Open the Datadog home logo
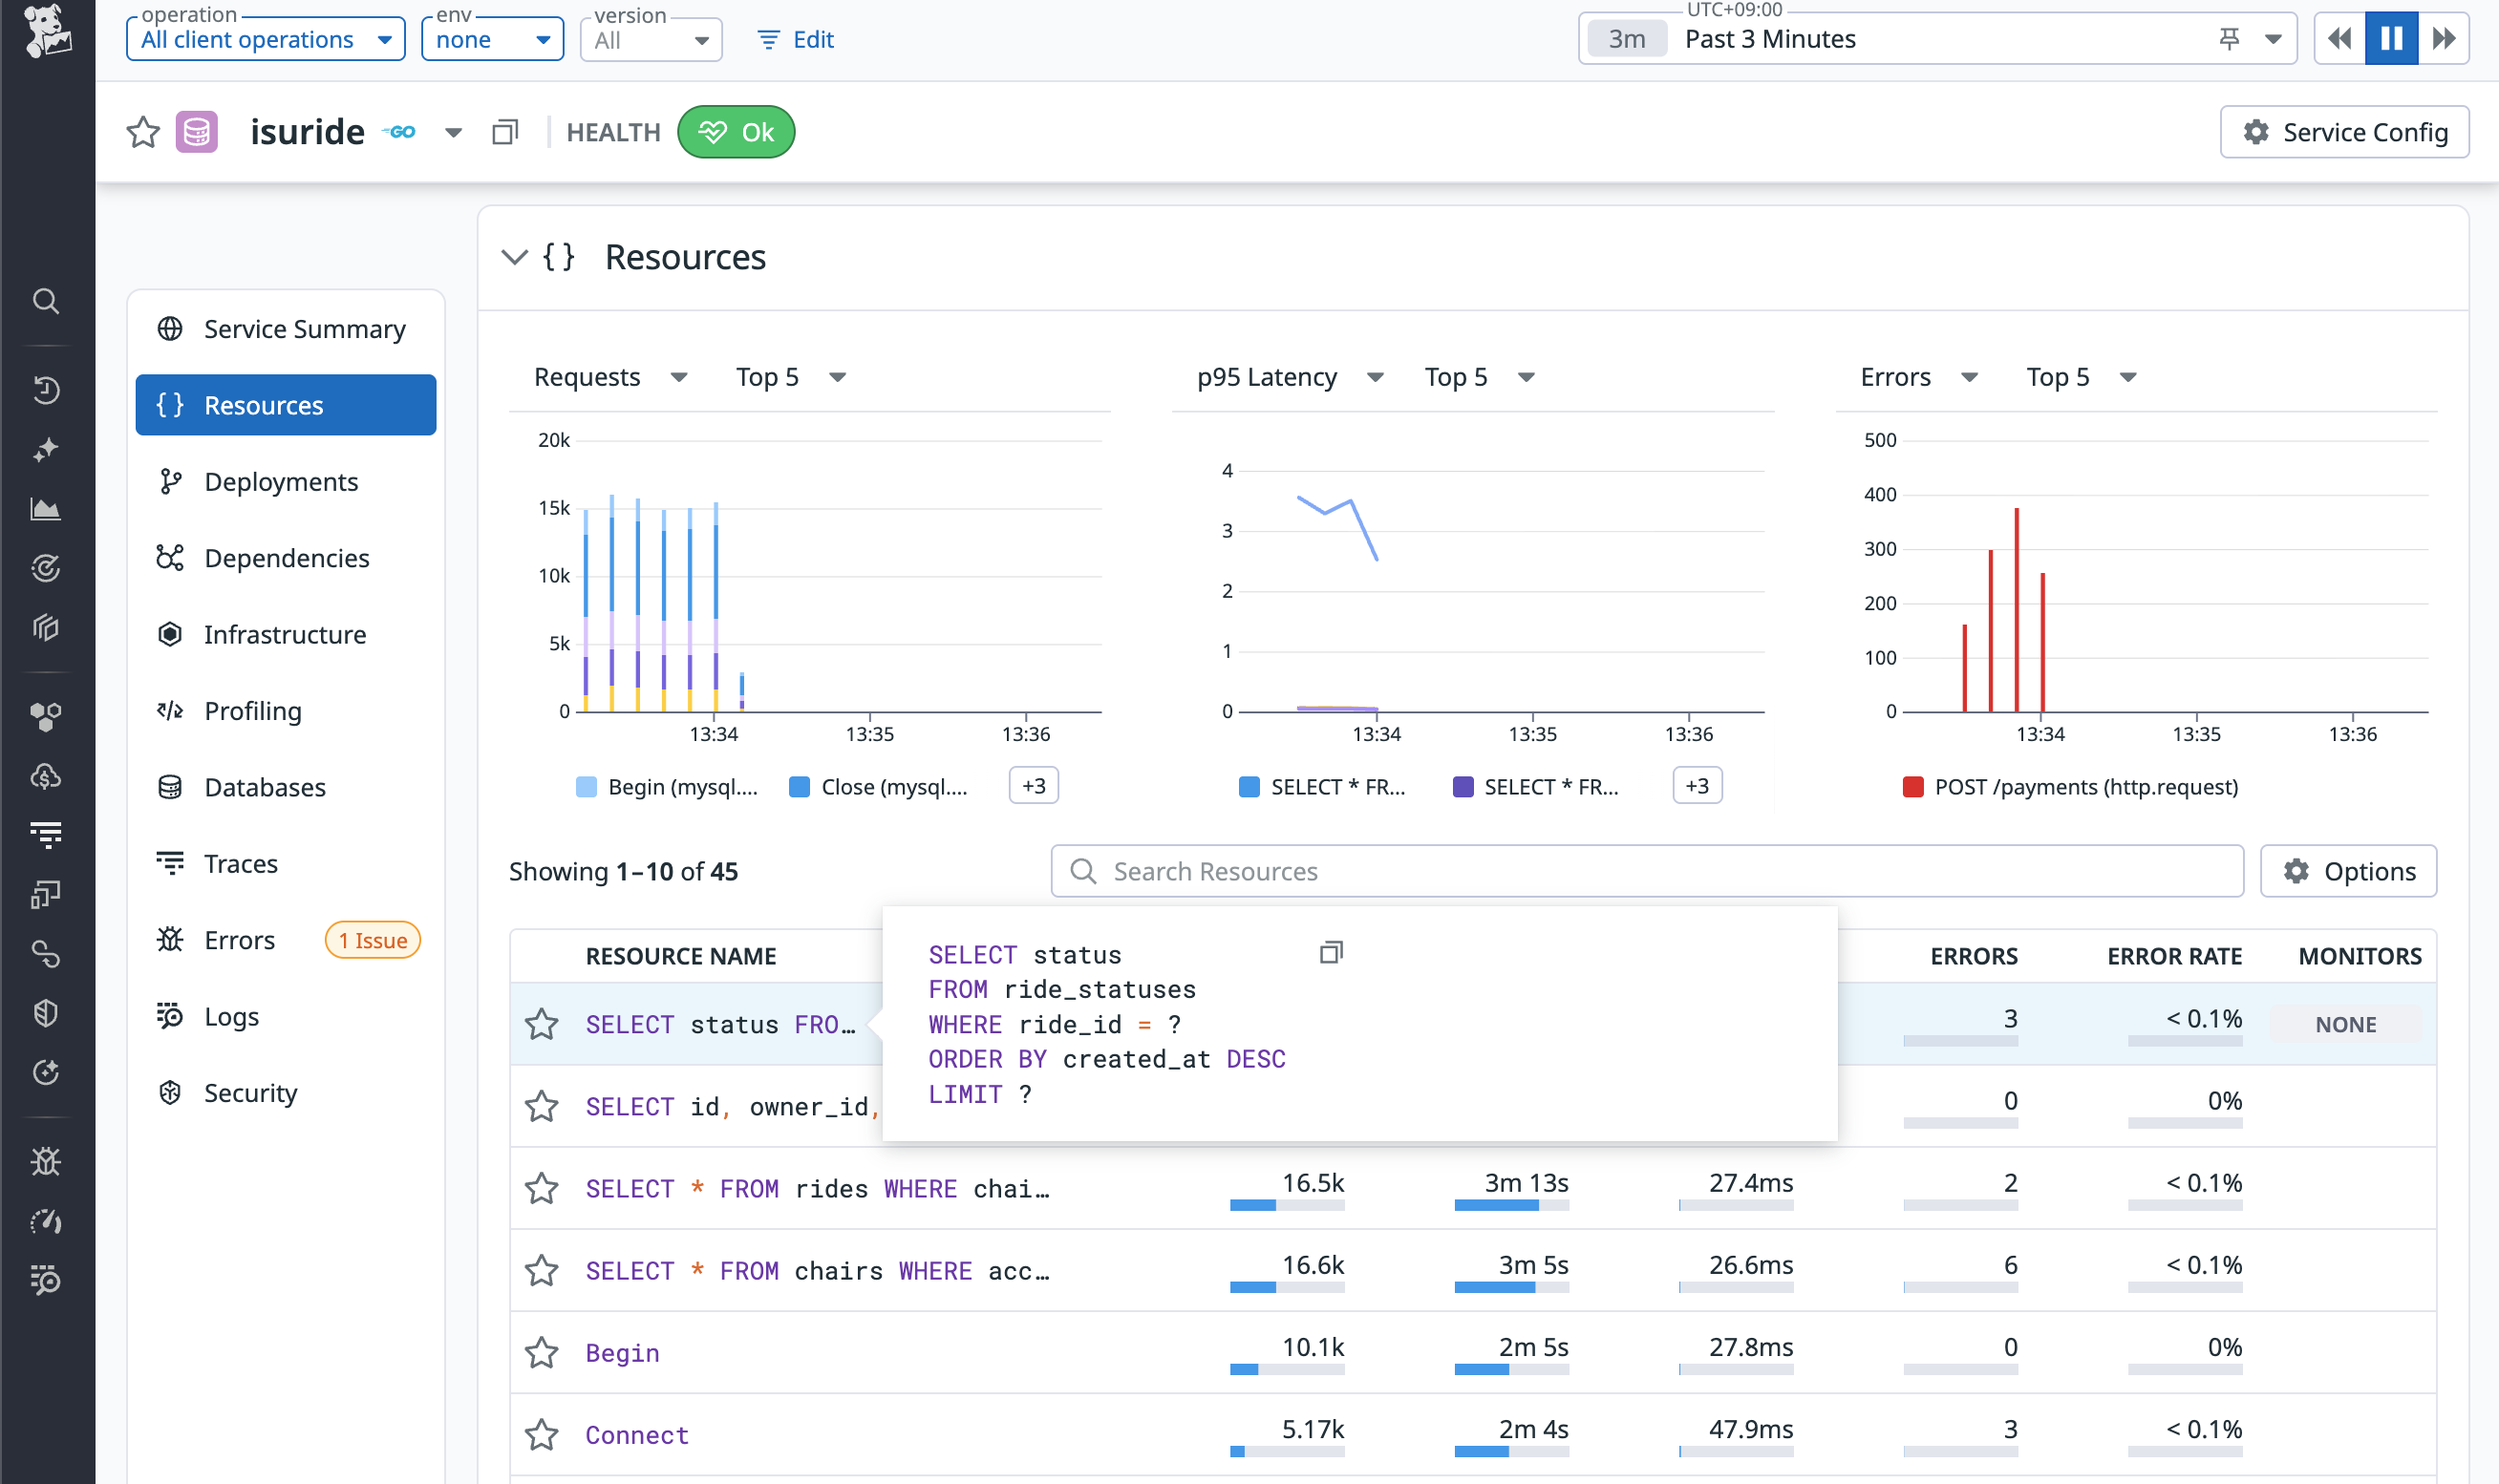The width and height of the screenshot is (2499, 1484). coord(47,30)
